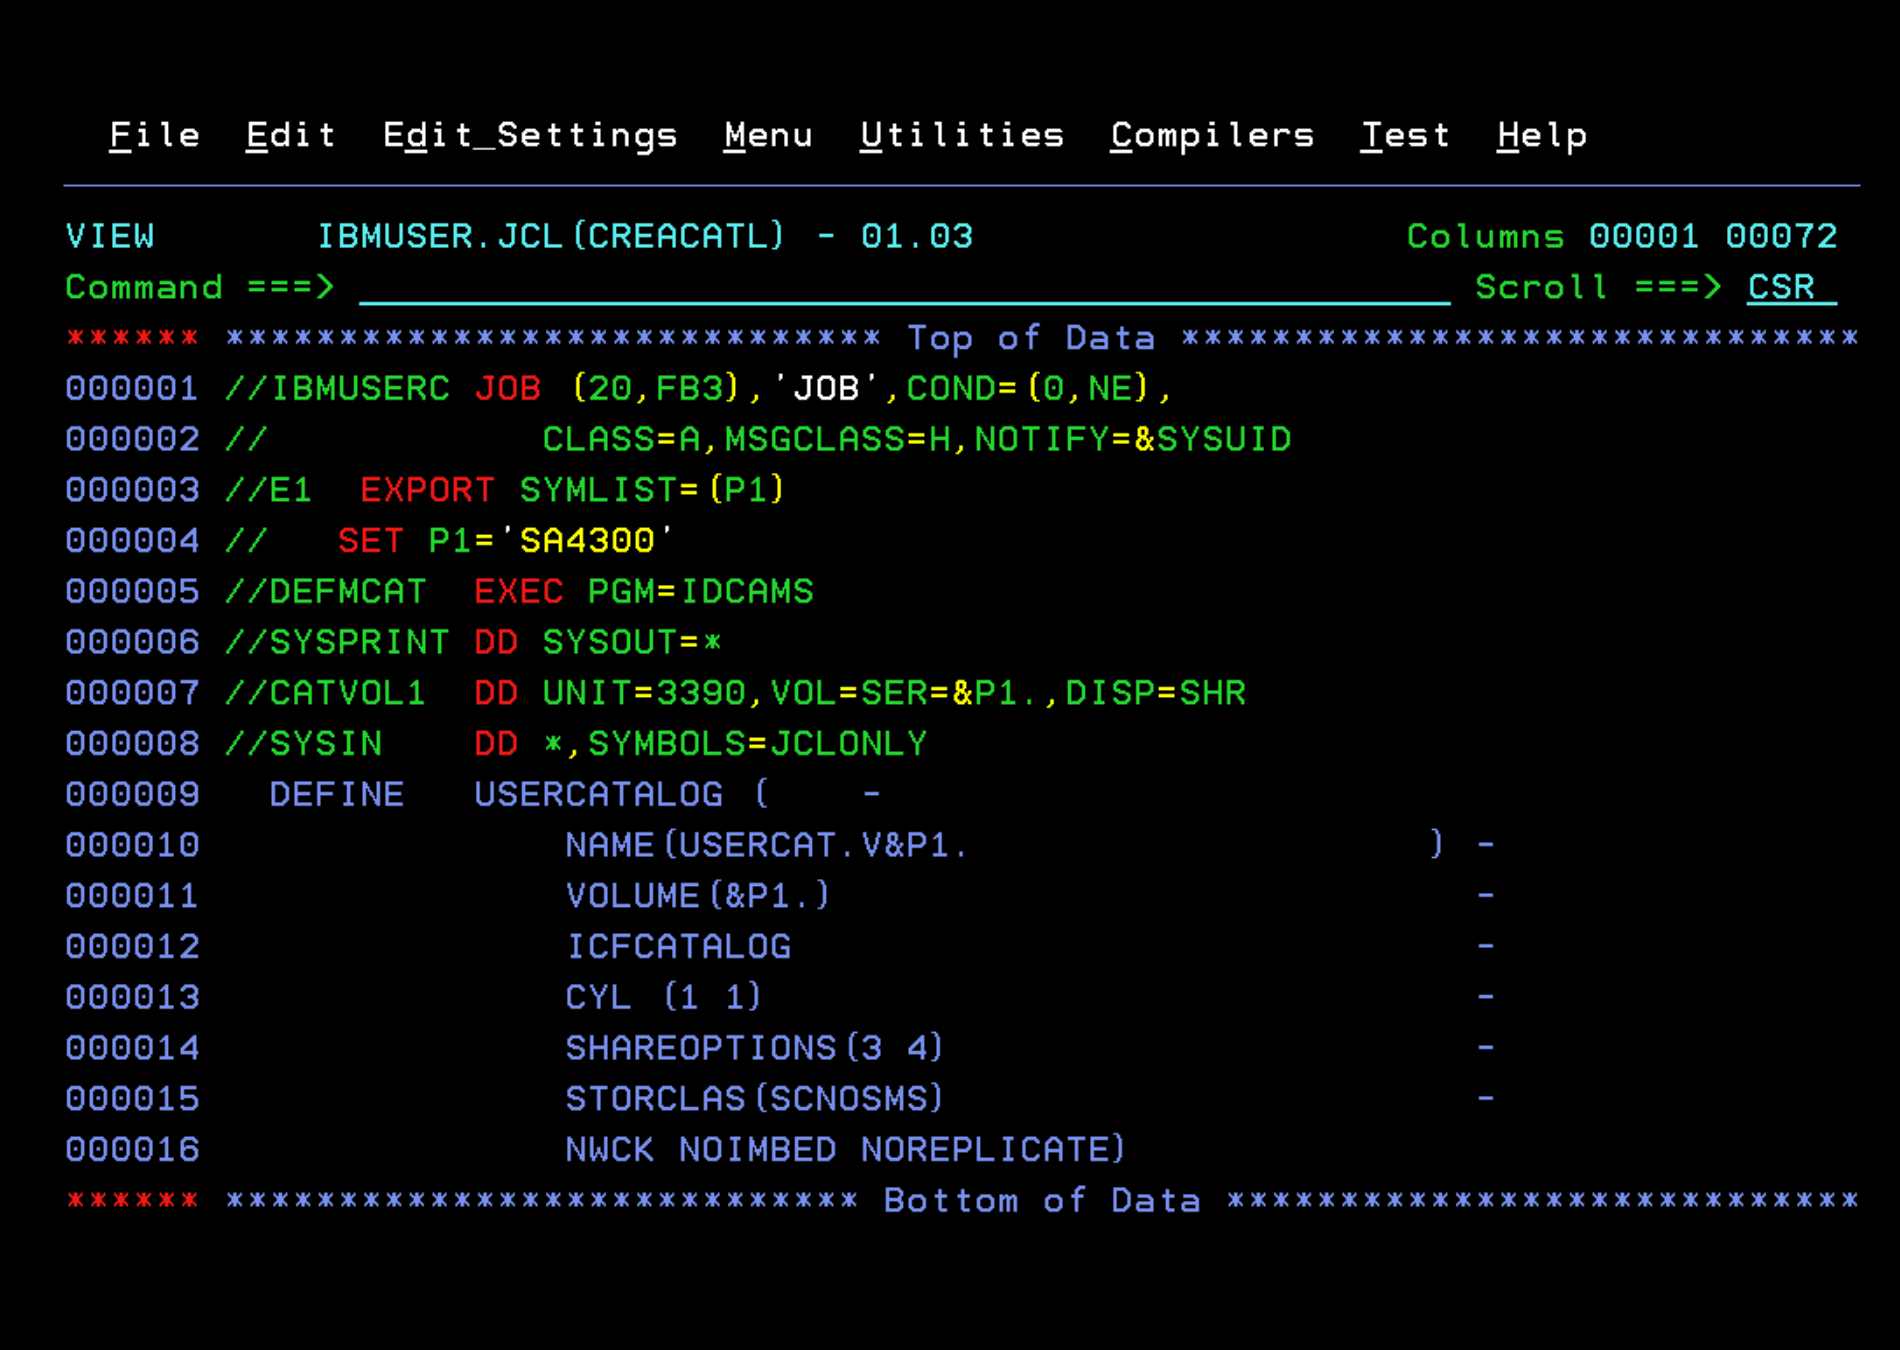
Task: Click line number 000005 next to DEFMCAT
Action: click(131, 591)
